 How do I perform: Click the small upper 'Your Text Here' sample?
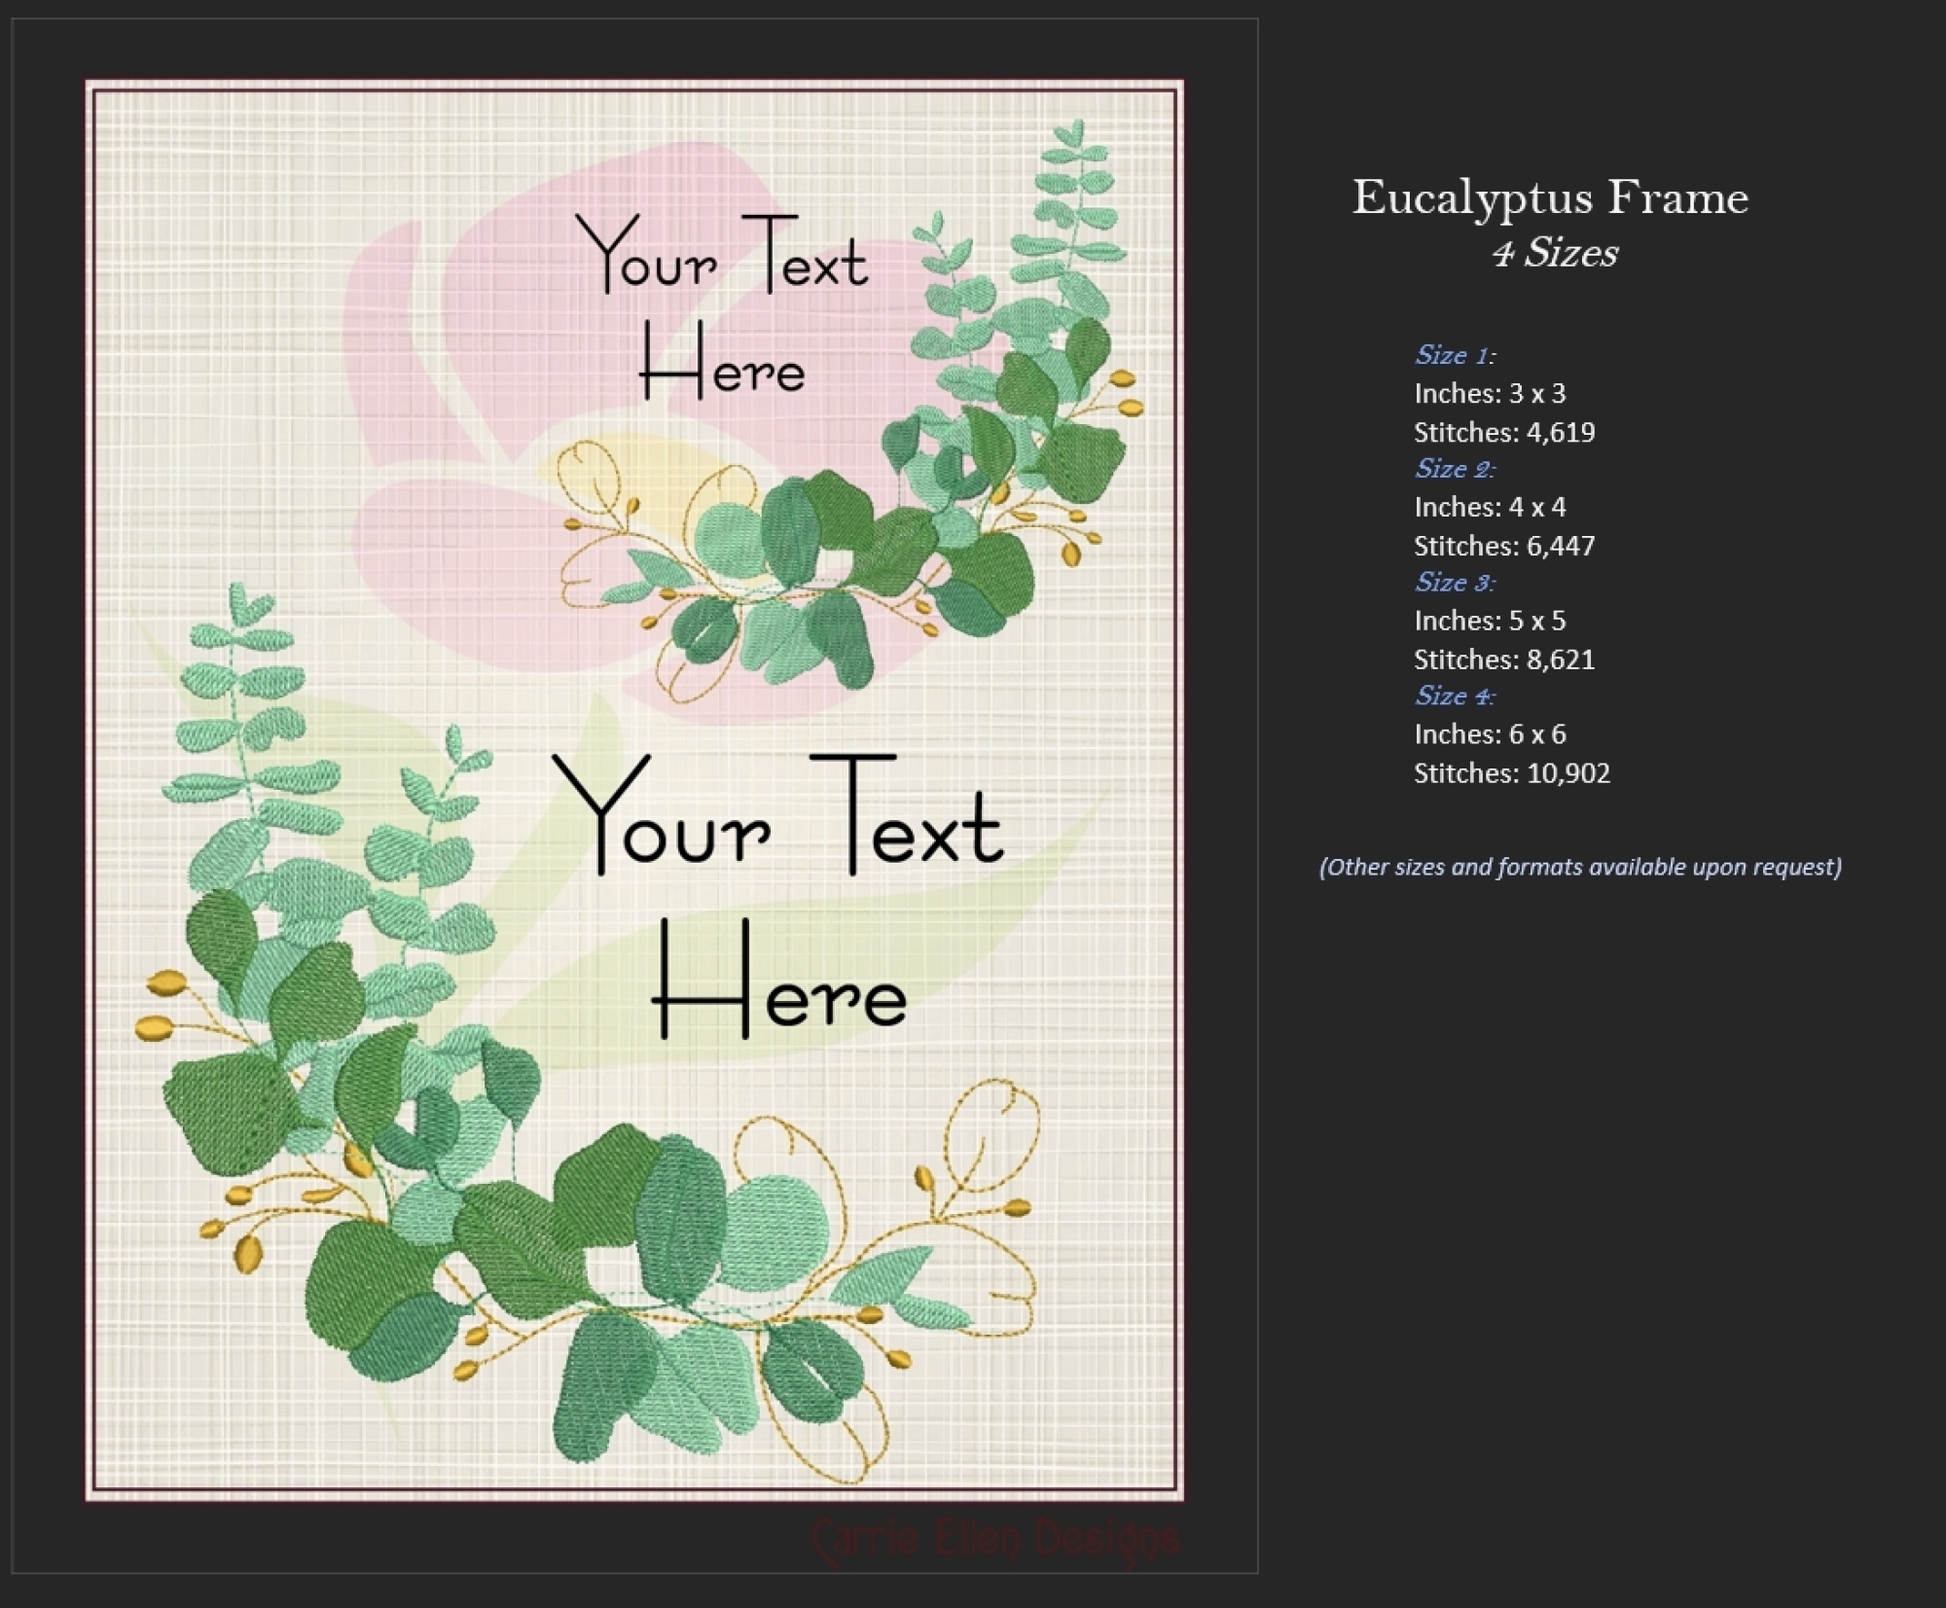pos(722,308)
